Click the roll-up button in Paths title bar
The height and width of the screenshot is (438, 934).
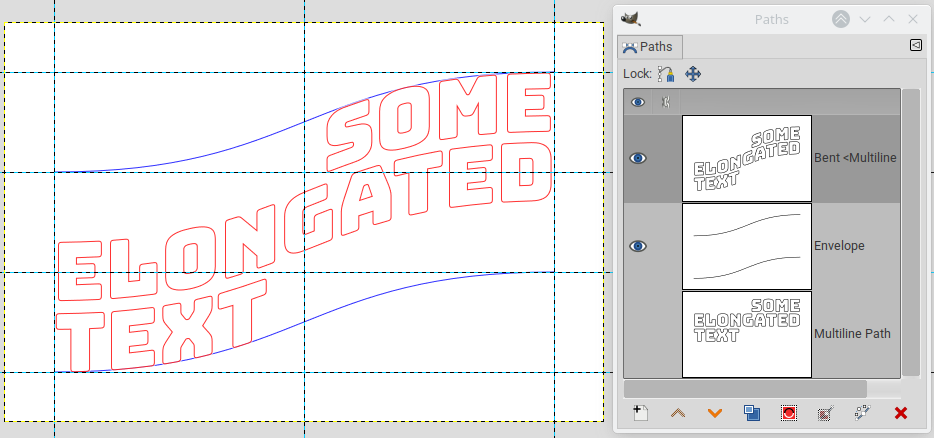841,19
